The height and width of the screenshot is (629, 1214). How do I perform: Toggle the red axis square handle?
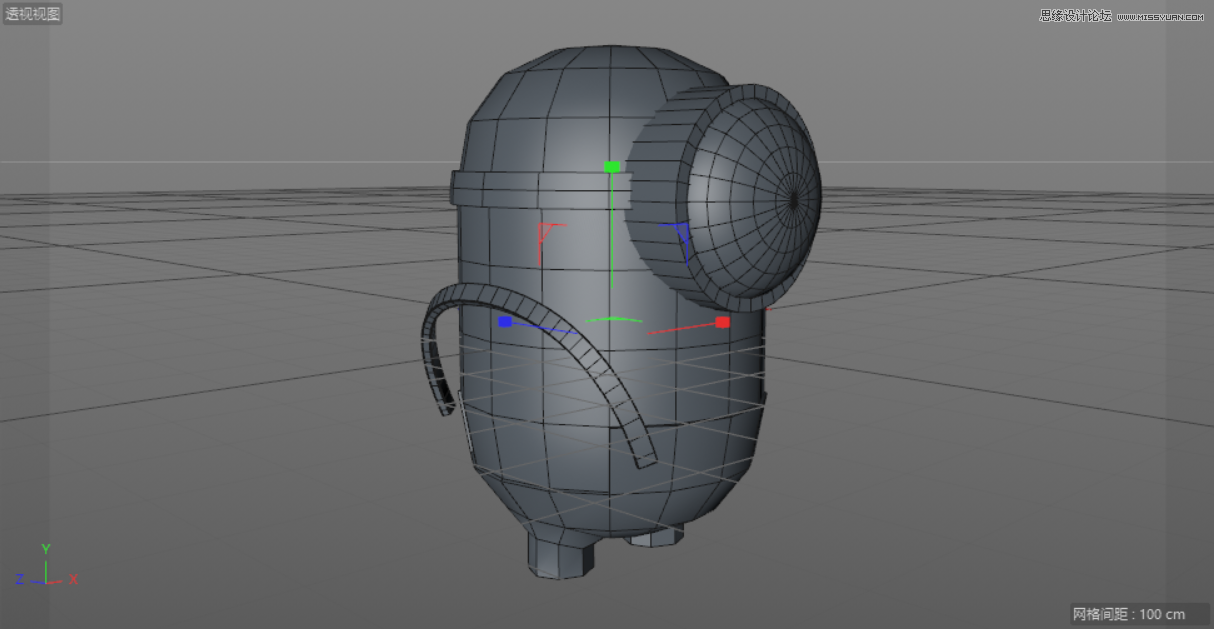coord(722,322)
